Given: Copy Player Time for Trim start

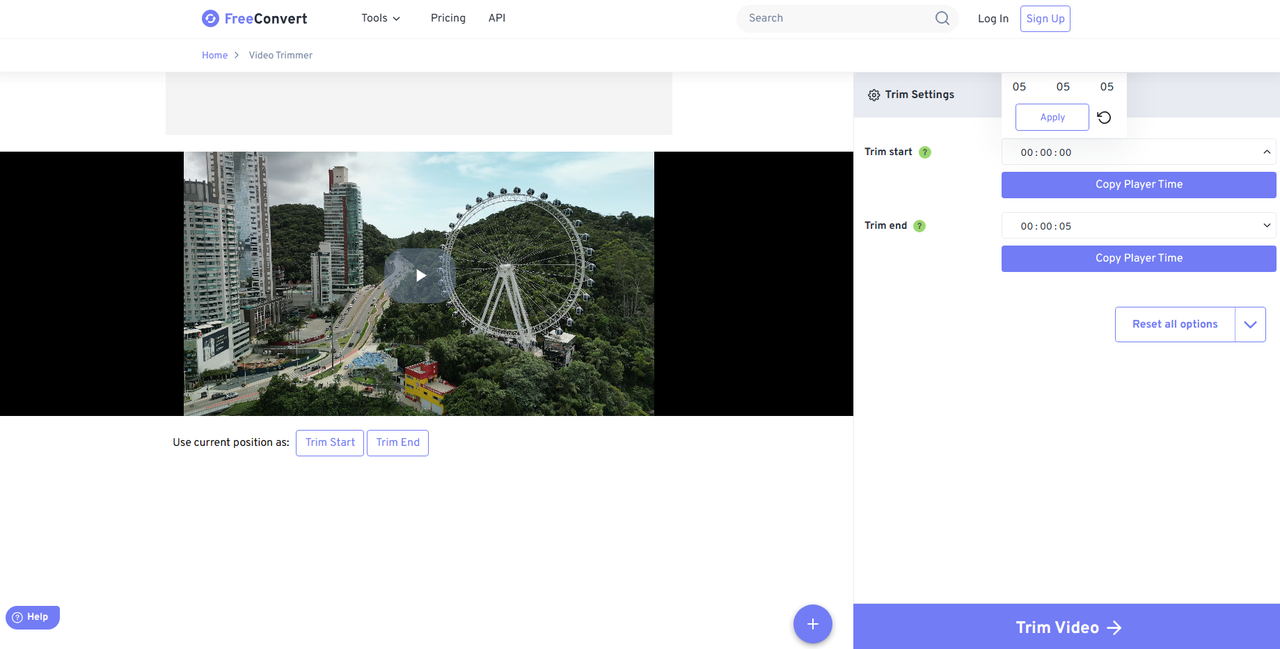Looking at the screenshot, I should click(x=1139, y=184).
